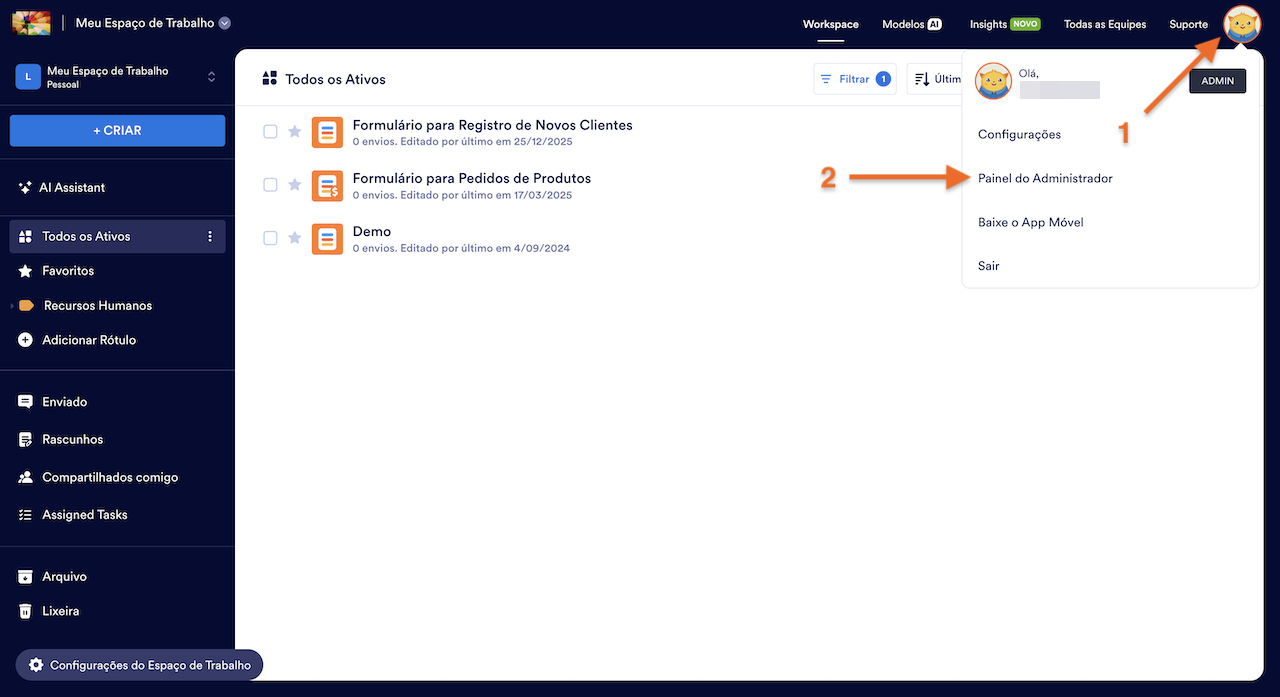This screenshot has height=697, width=1280.
Task: Click Sair to log out
Action: (988, 266)
